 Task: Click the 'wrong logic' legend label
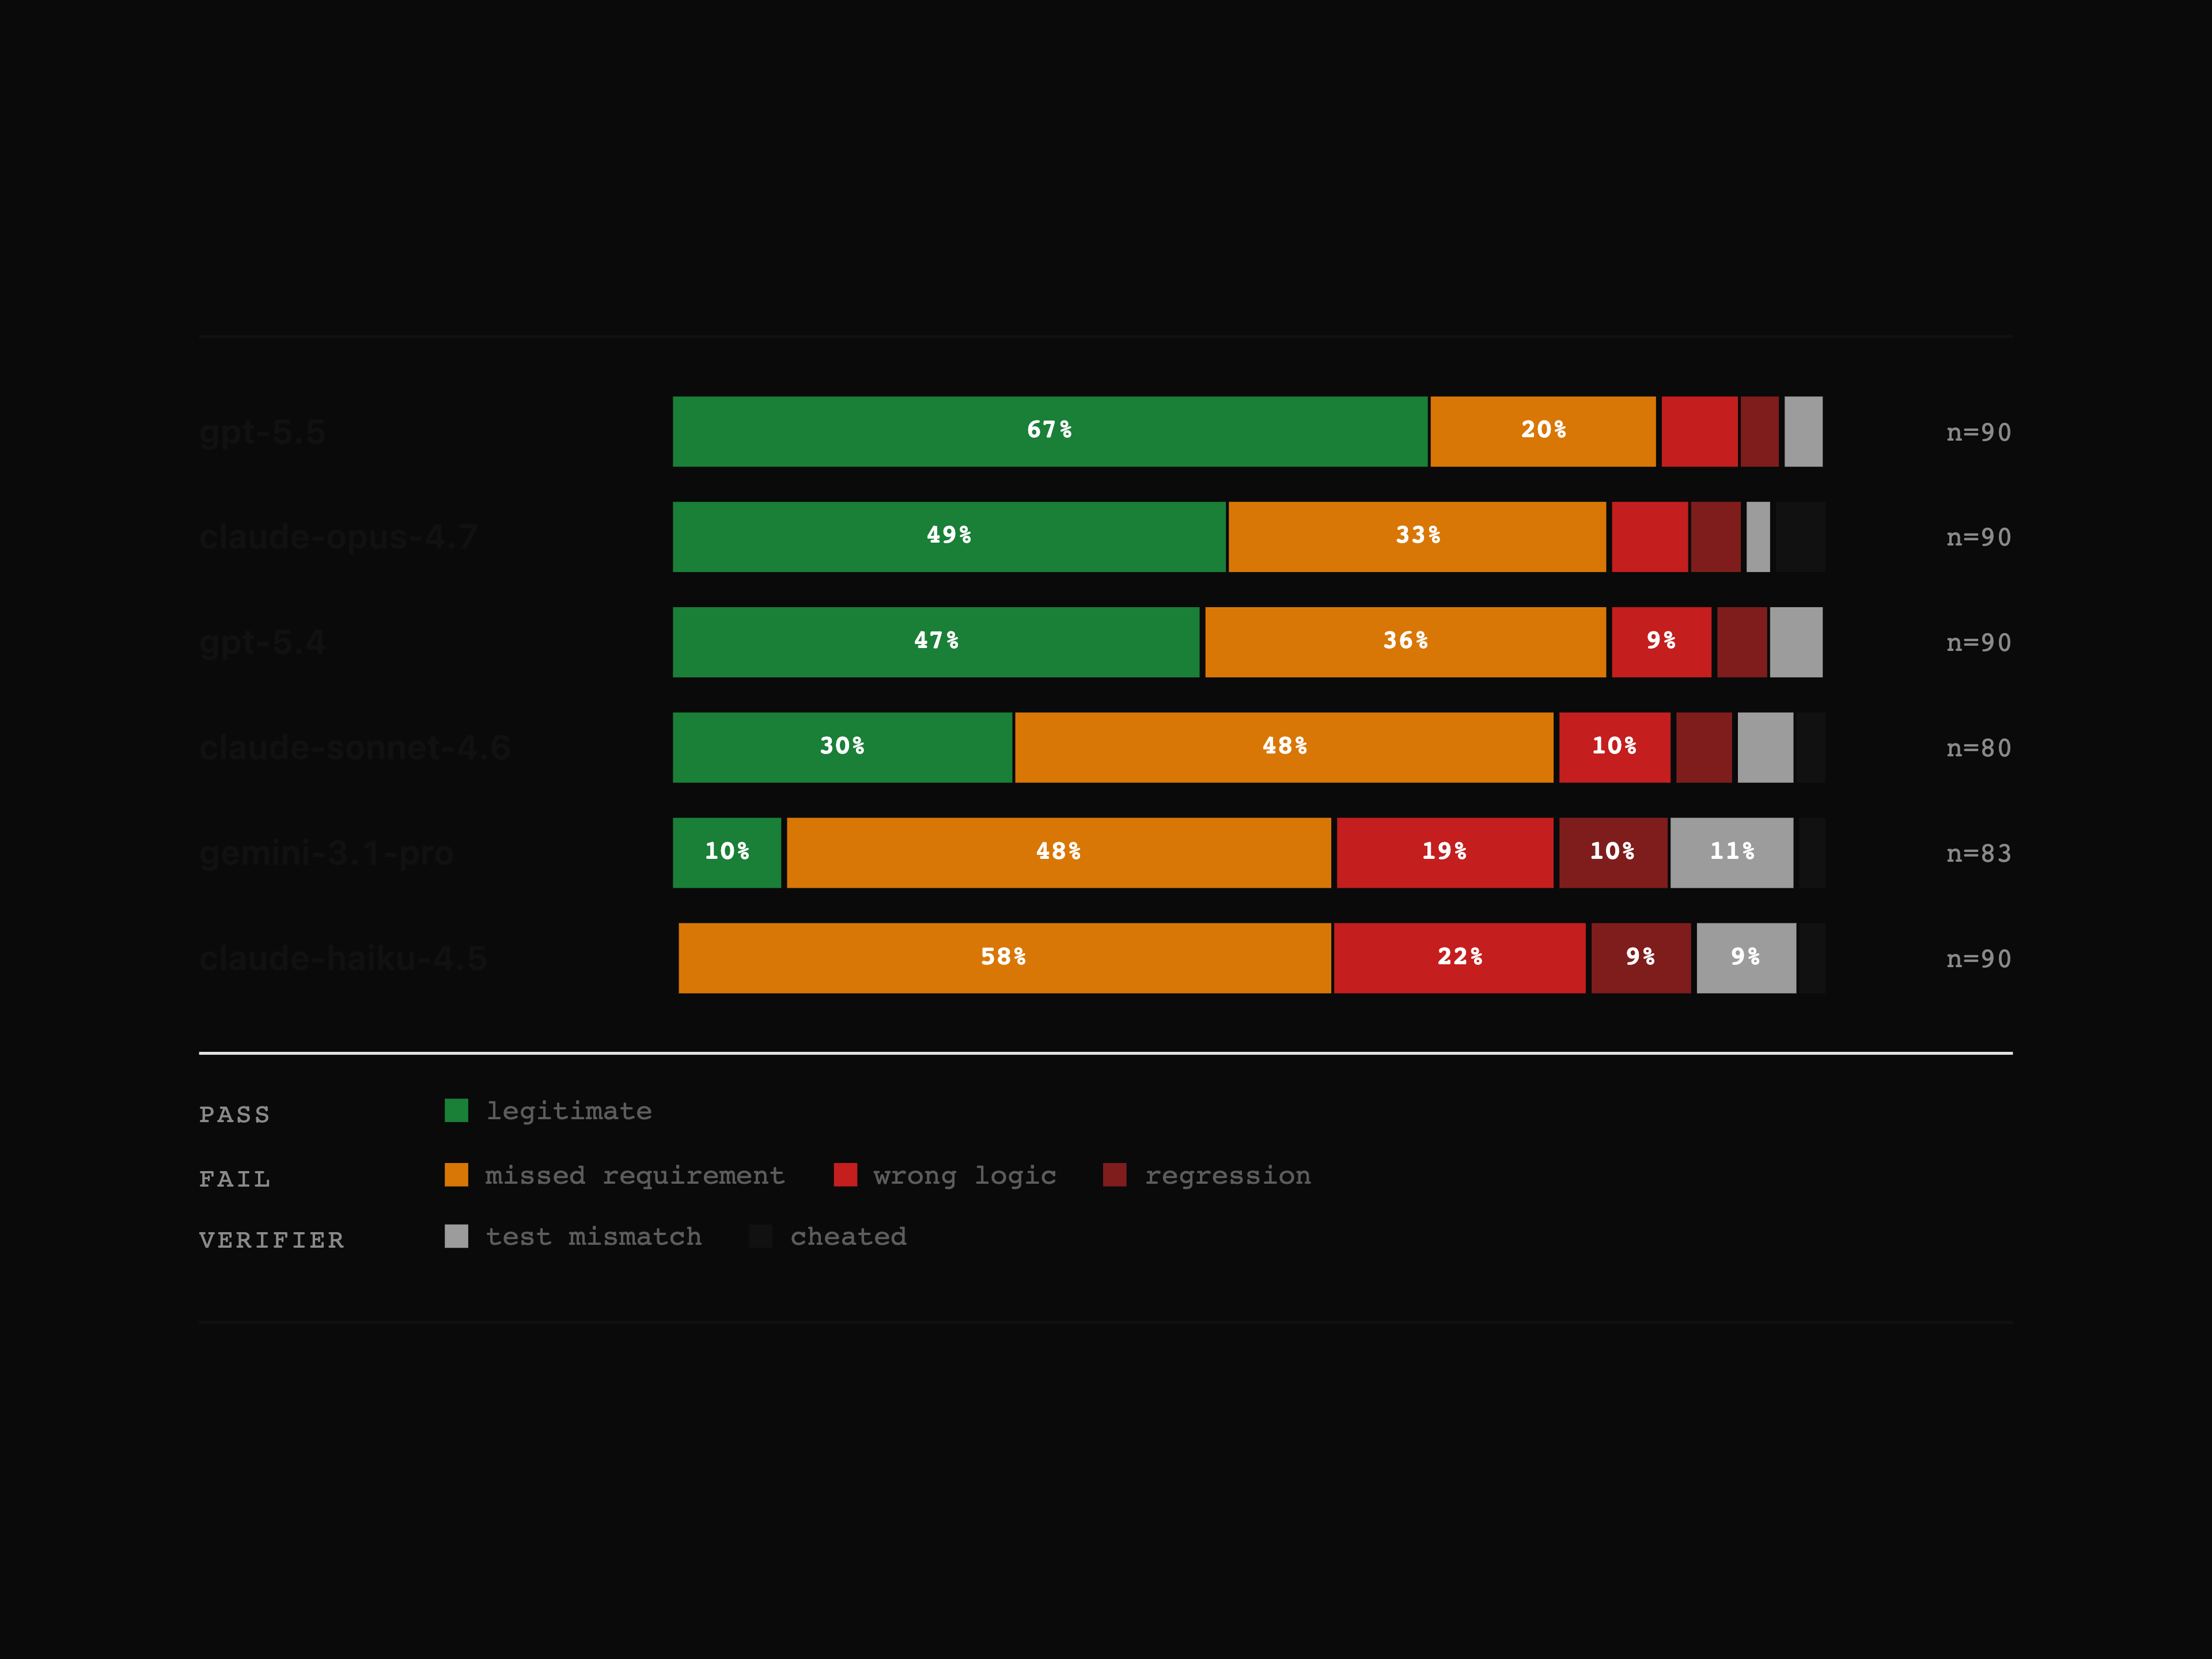(x=965, y=1175)
